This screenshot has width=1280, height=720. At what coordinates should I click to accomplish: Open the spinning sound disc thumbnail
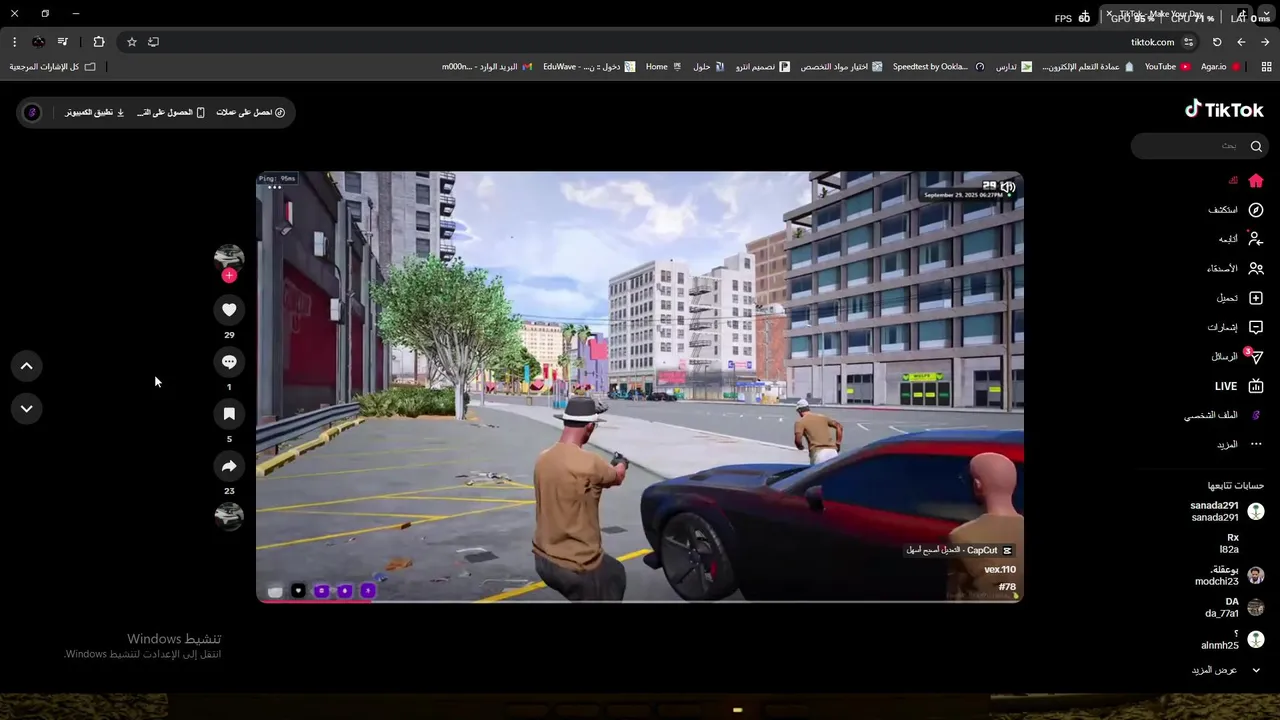tap(229, 516)
